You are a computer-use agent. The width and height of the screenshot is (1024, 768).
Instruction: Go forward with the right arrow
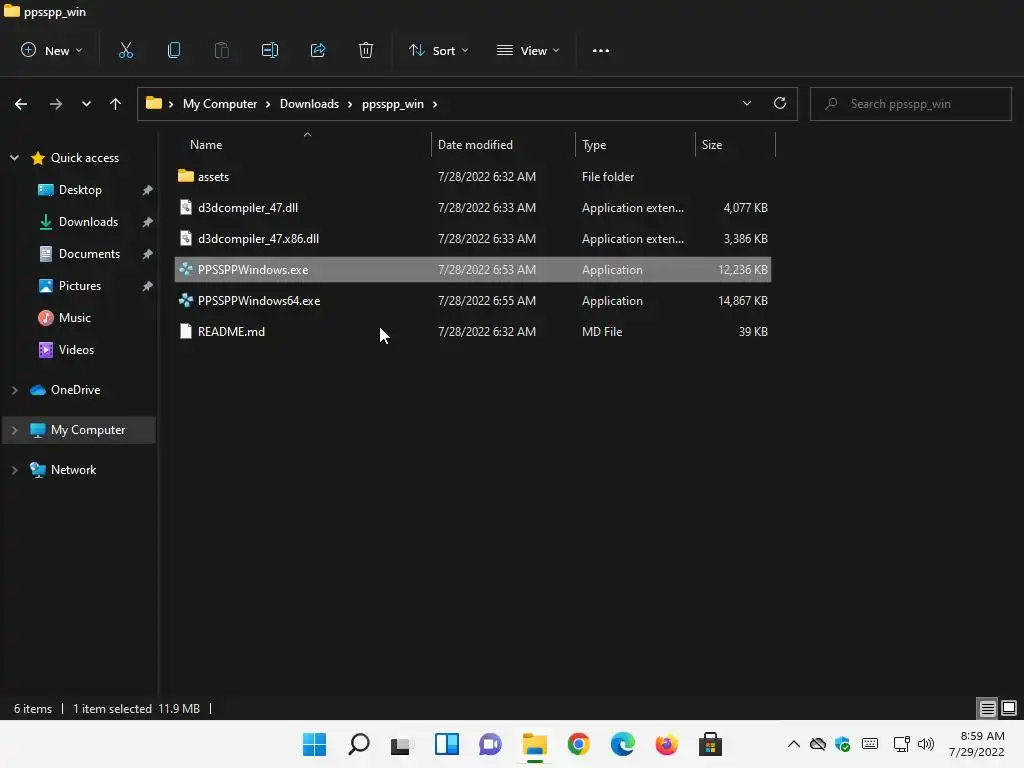pyautogui.click(x=56, y=104)
